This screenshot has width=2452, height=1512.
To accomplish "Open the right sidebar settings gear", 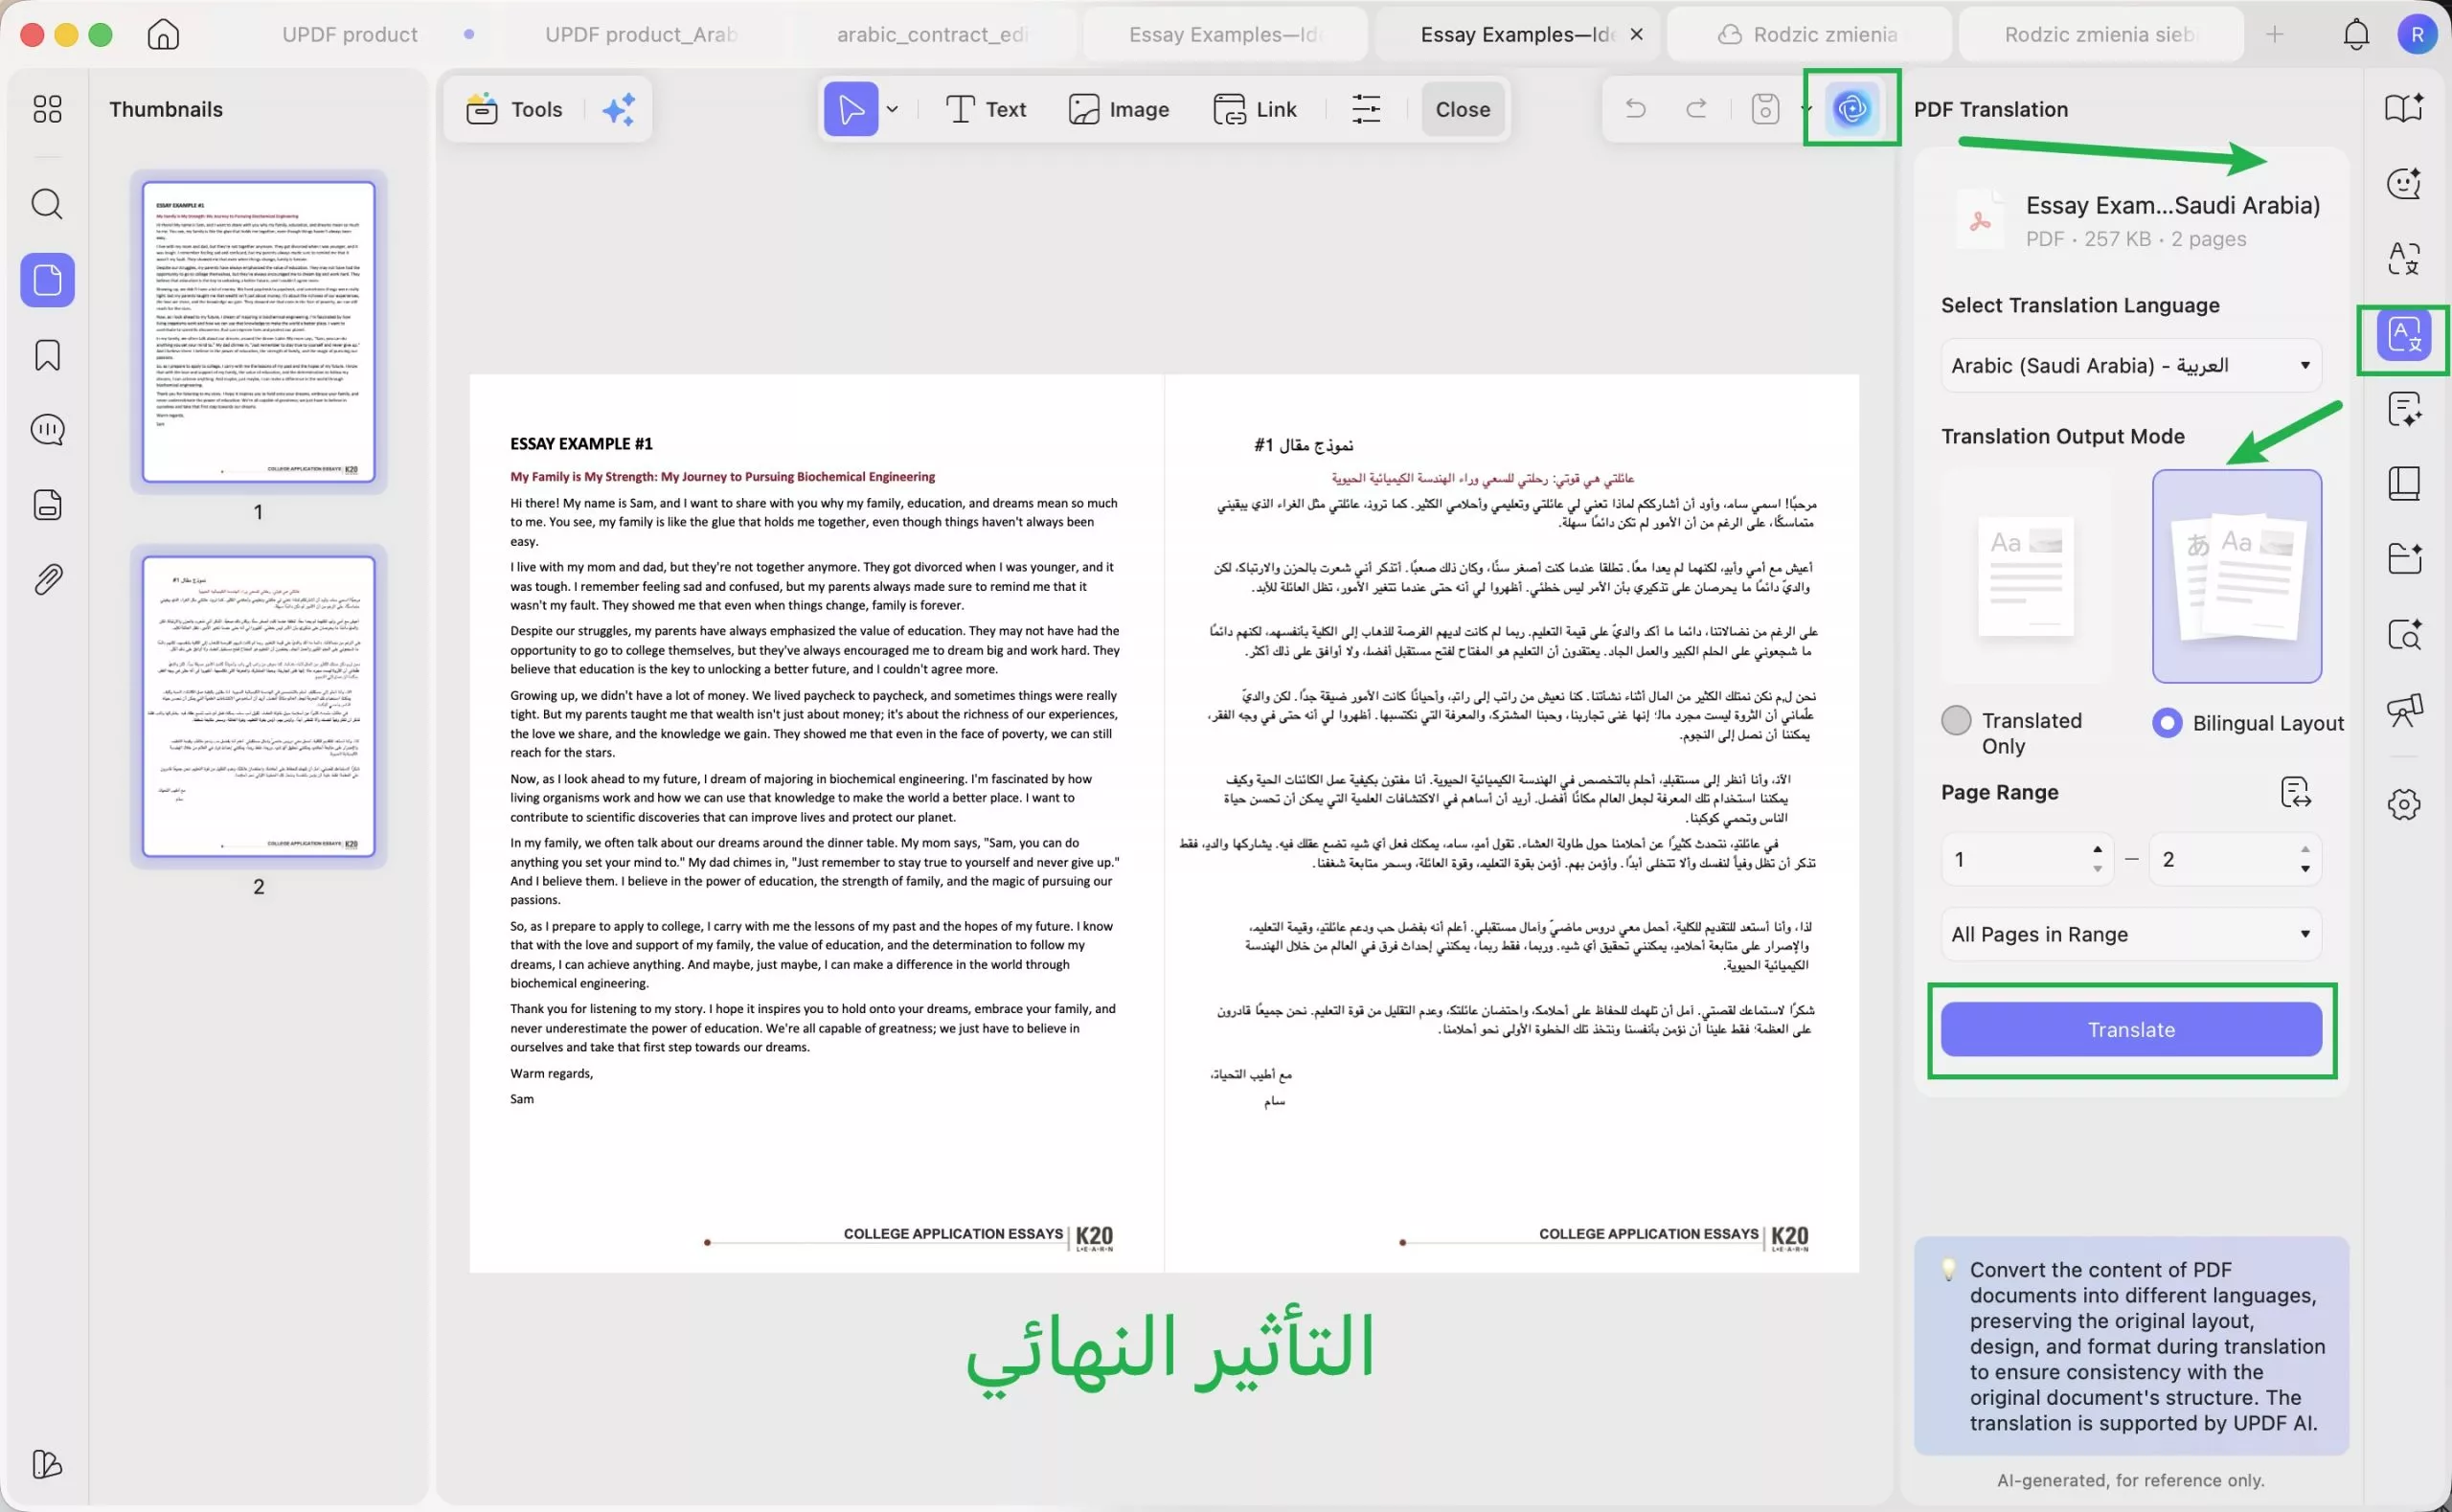I will 2404,804.
